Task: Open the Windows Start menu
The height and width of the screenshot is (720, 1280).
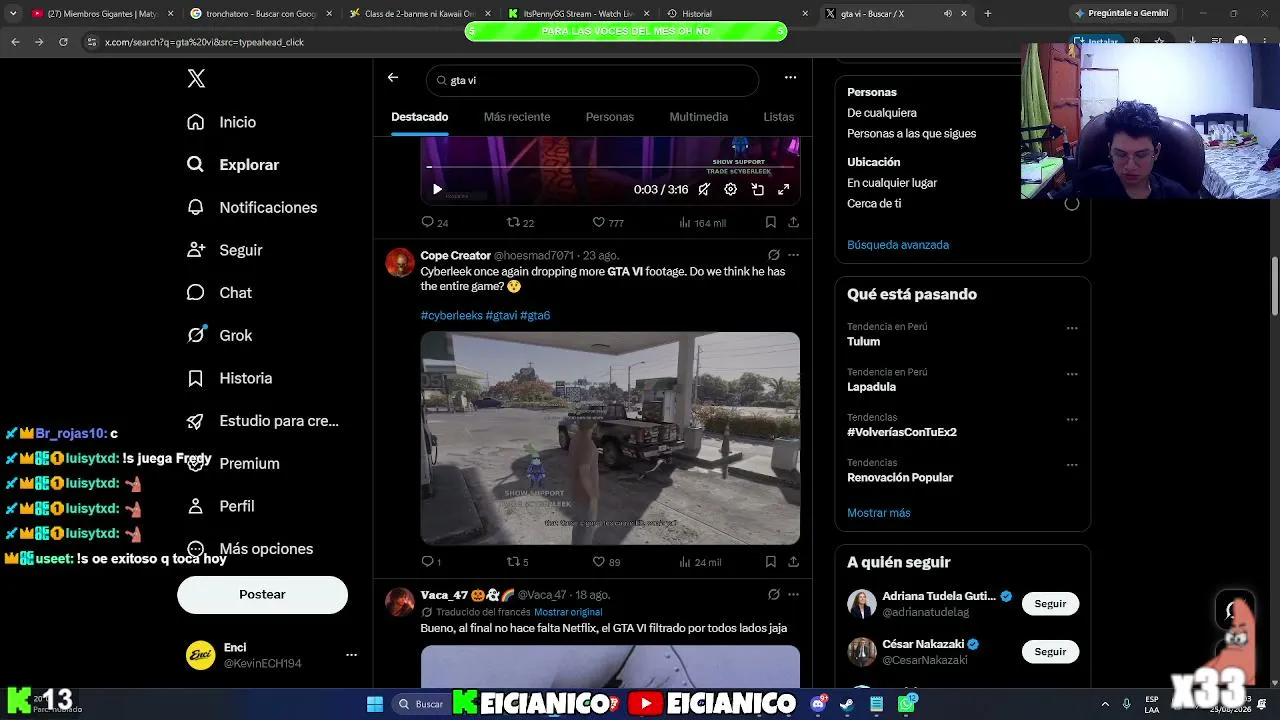Action: tap(375, 704)
